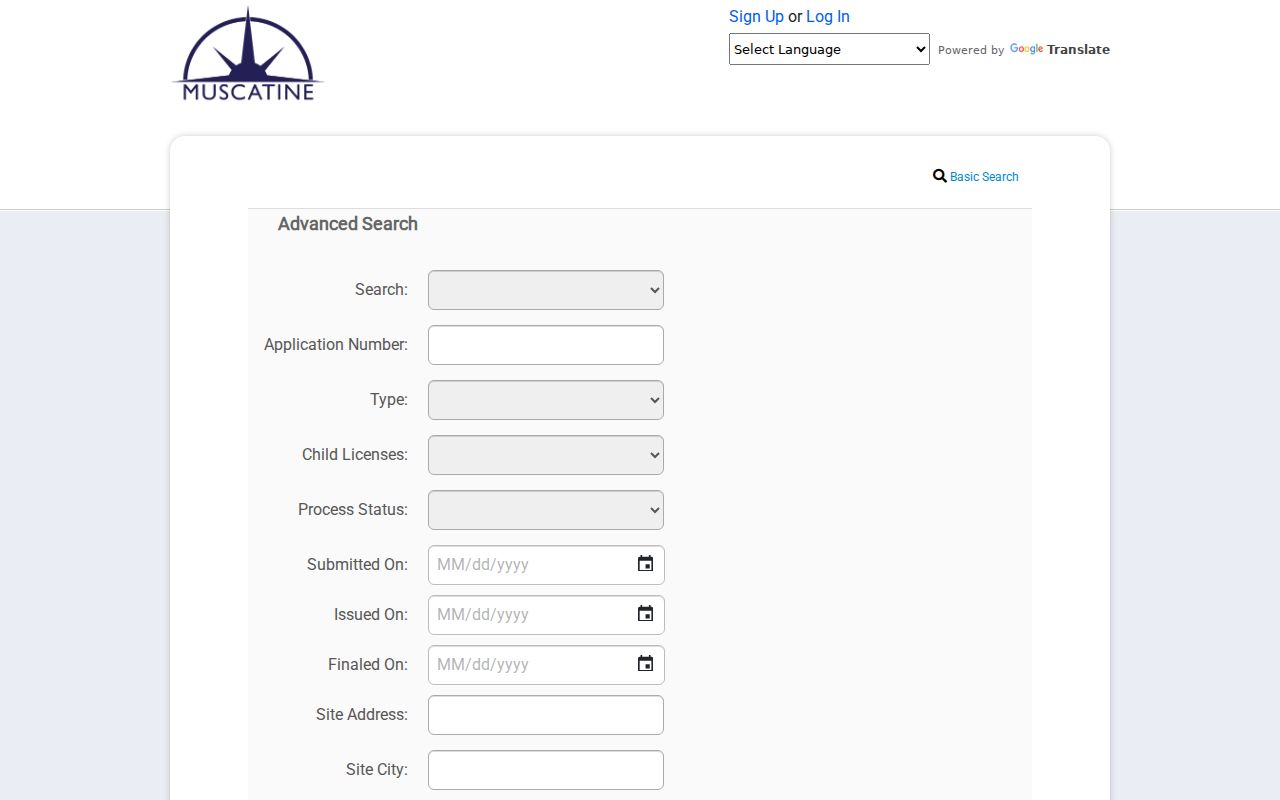Viewport: 1280px width, 800px height.
Task: Click the Site Address label
Action: click(362, 714)
